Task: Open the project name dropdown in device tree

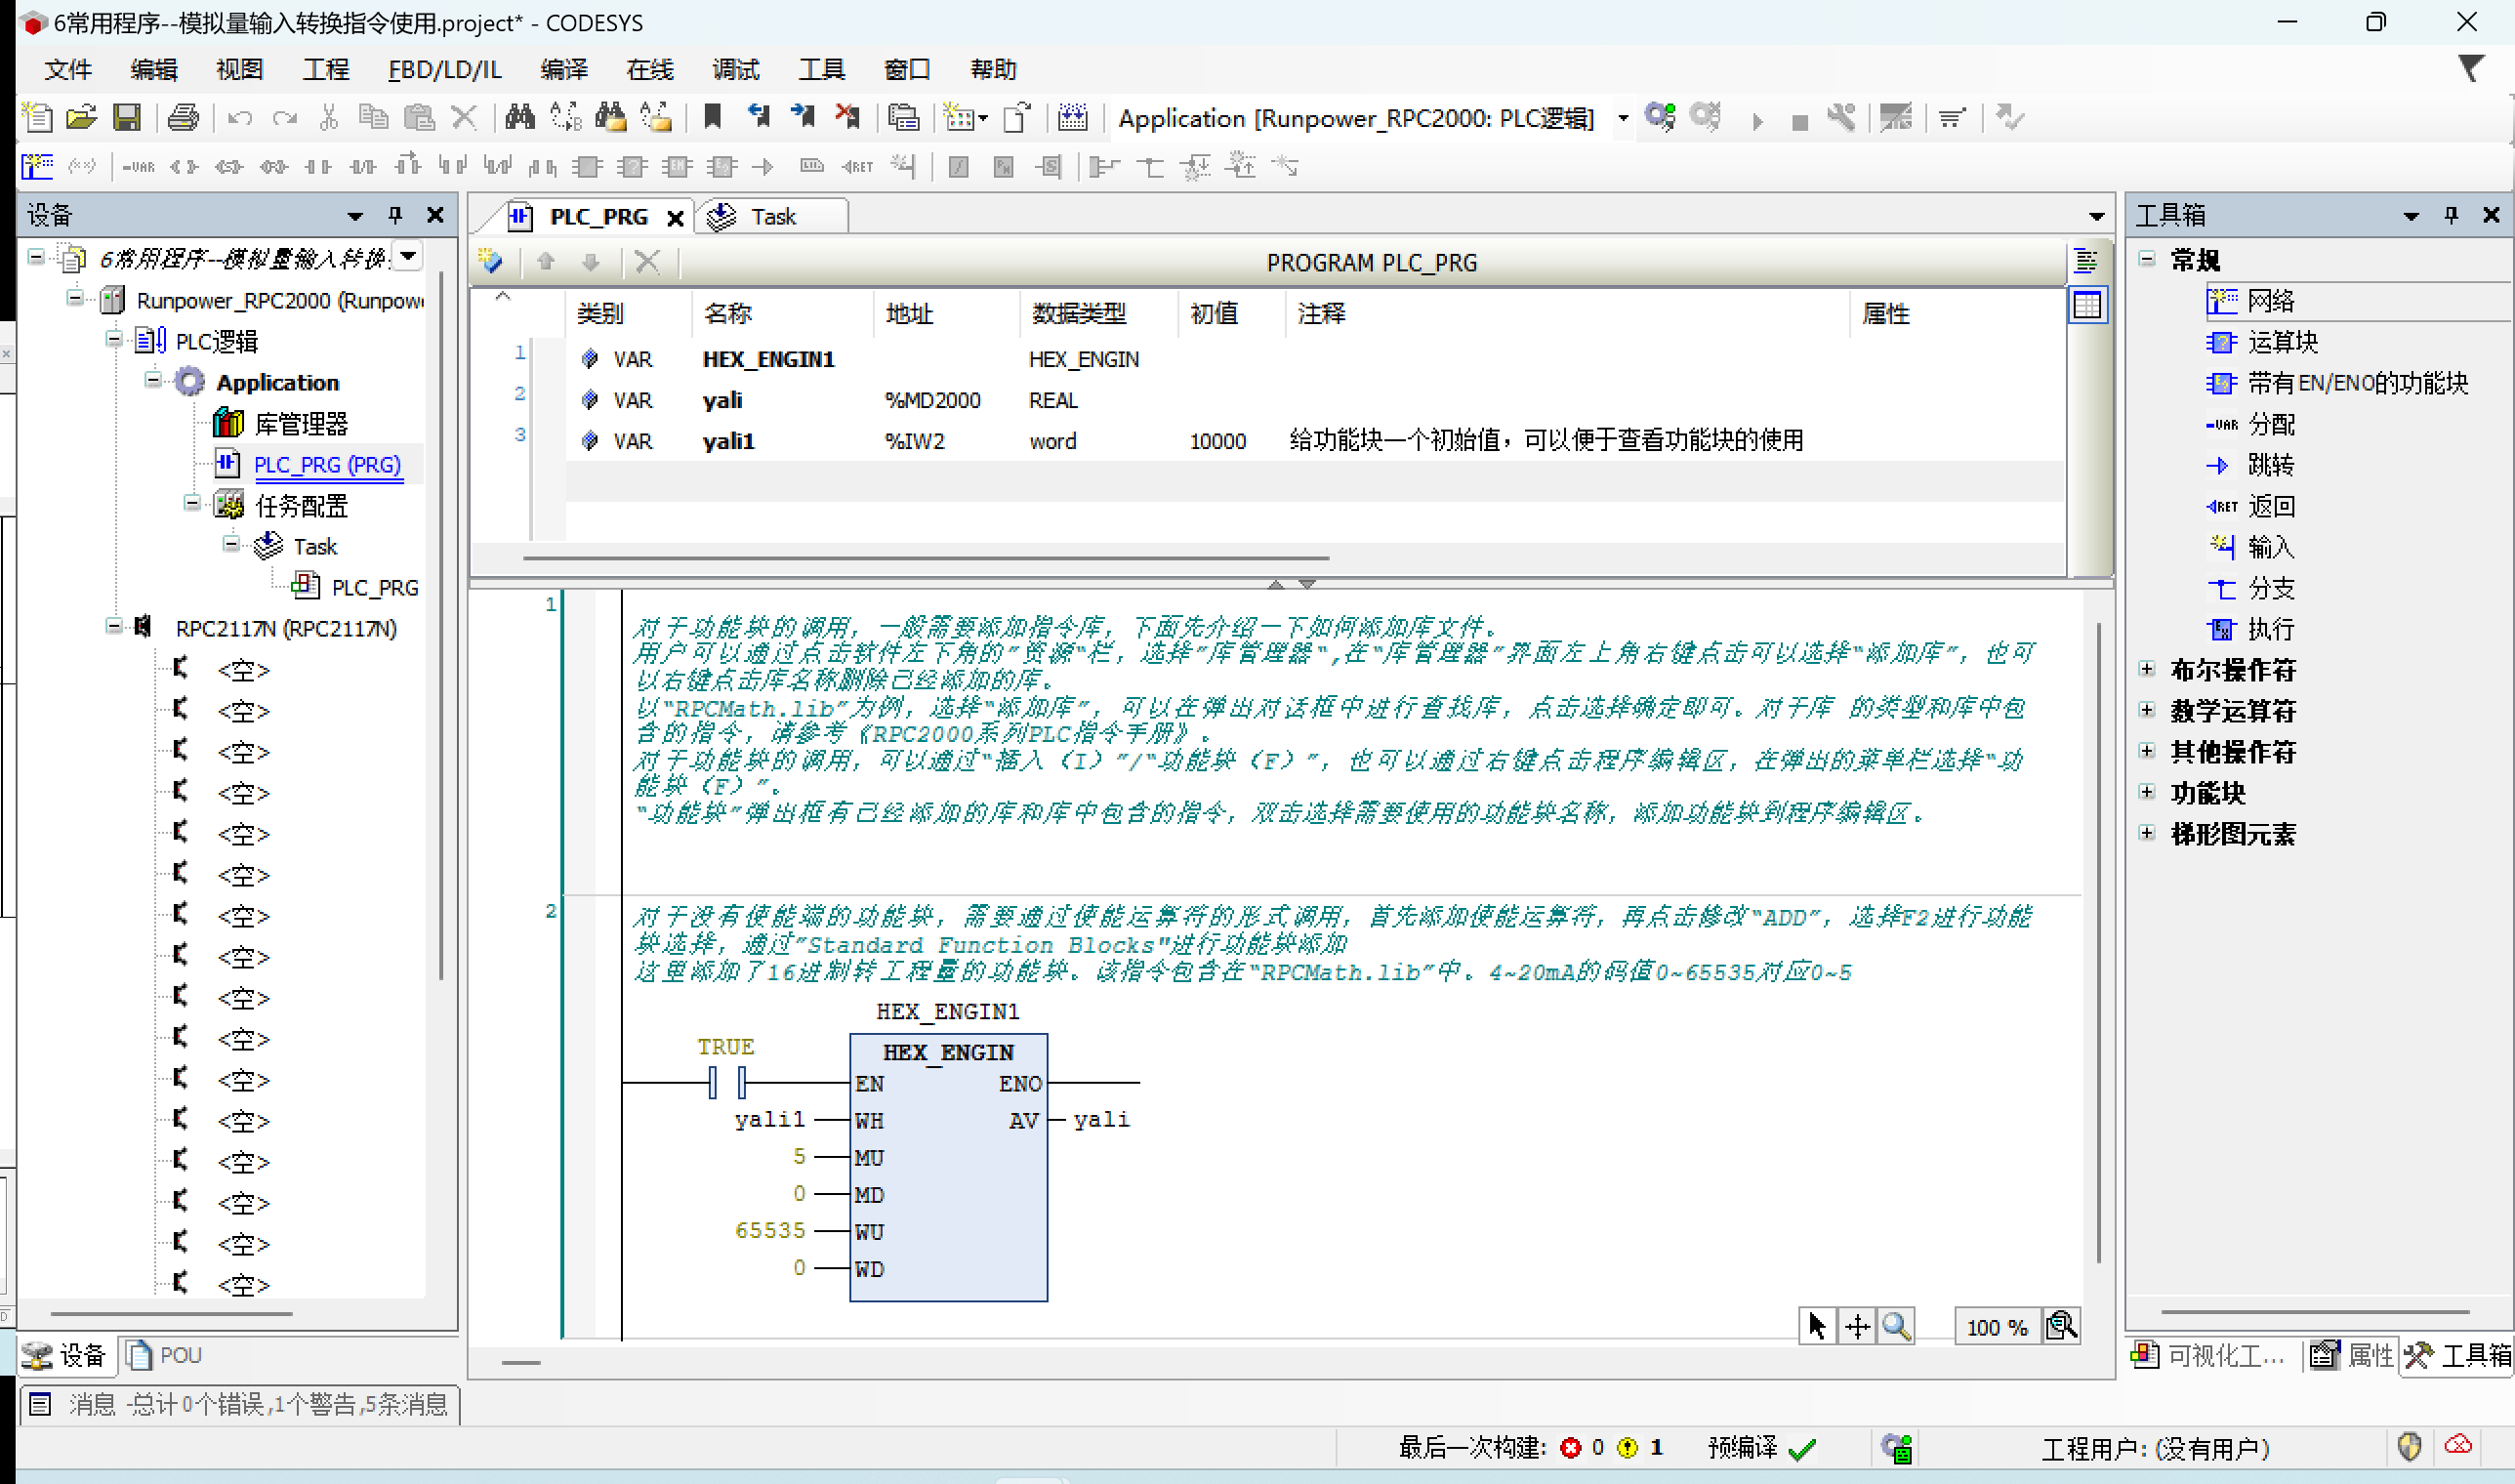Action: [408, 257]
